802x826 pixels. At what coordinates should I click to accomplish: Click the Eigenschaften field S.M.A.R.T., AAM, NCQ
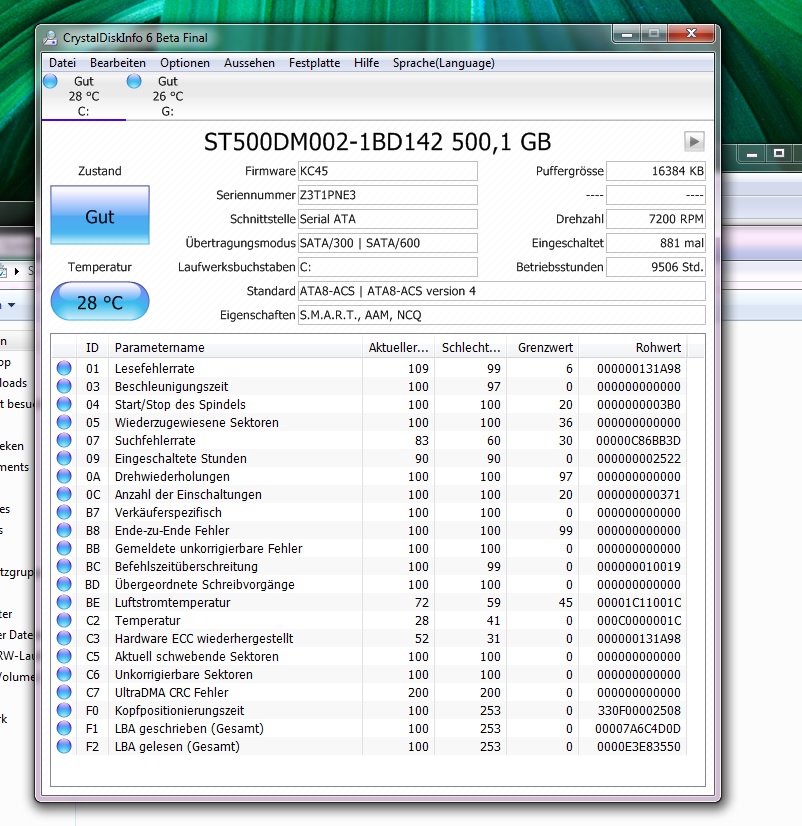pyautogui.click(x=502, y=315)
